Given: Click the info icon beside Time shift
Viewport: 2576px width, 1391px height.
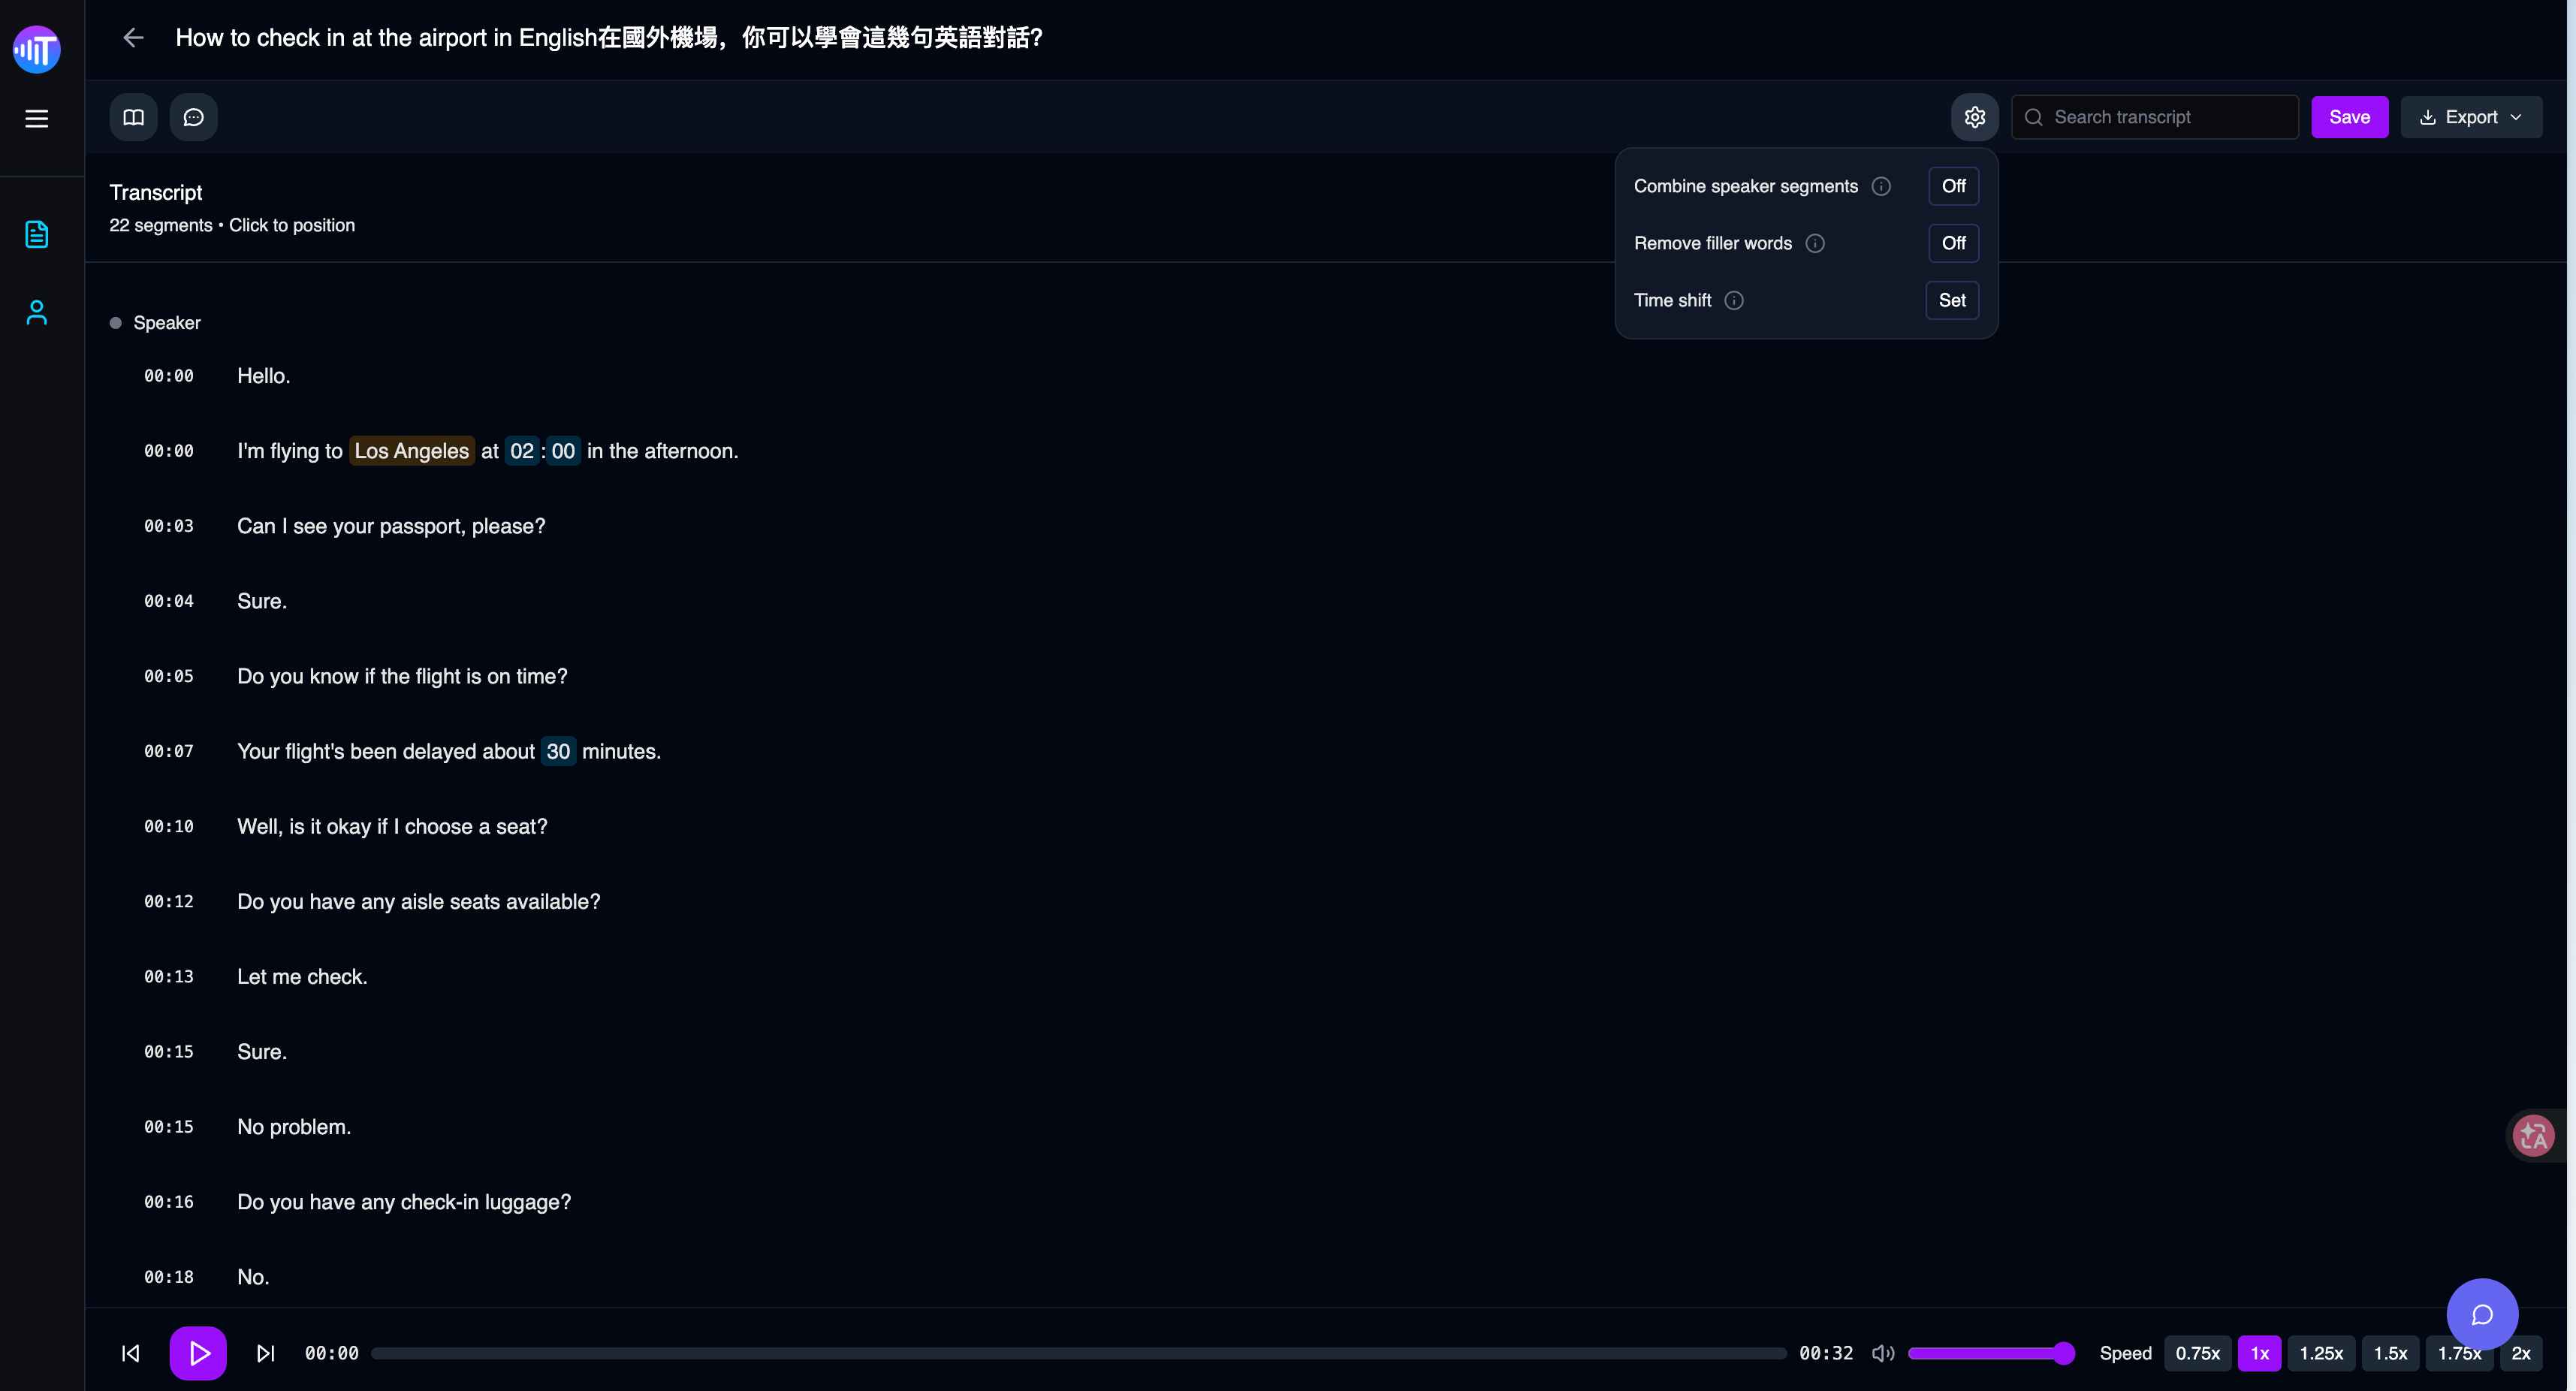Looking at the screenshot, I should 1734,300.
